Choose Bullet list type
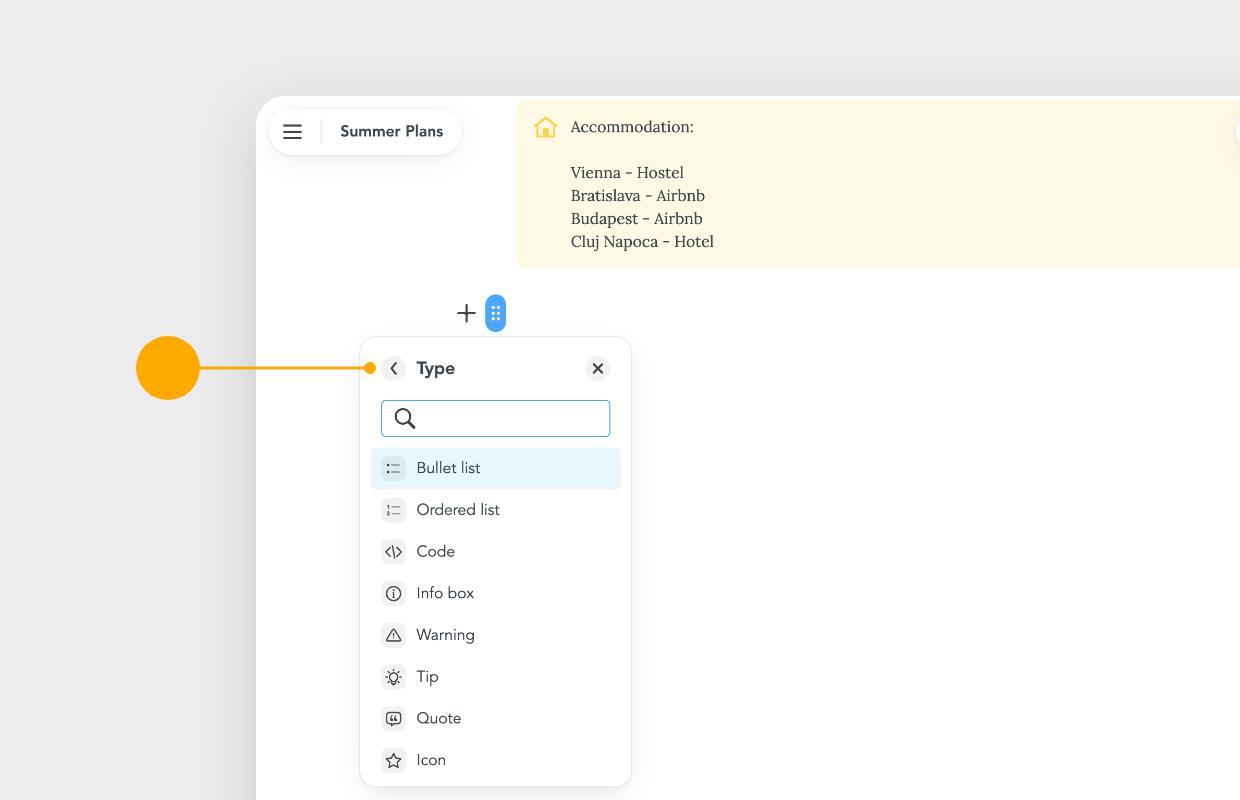Image resolution: width=1240 pixels, height=800 pixels. click(496, 468)
